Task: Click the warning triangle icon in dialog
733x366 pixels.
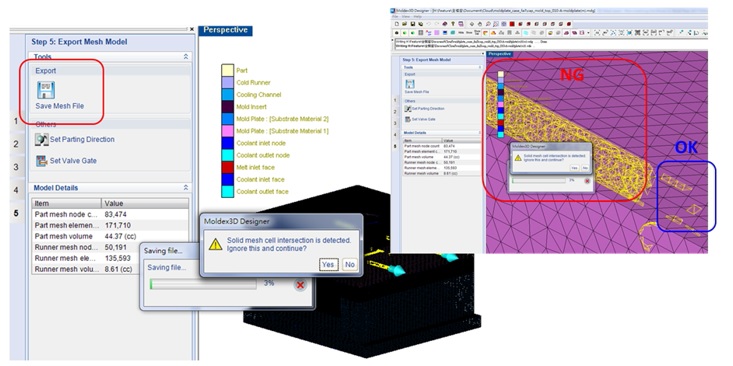Action: point(215,244)
